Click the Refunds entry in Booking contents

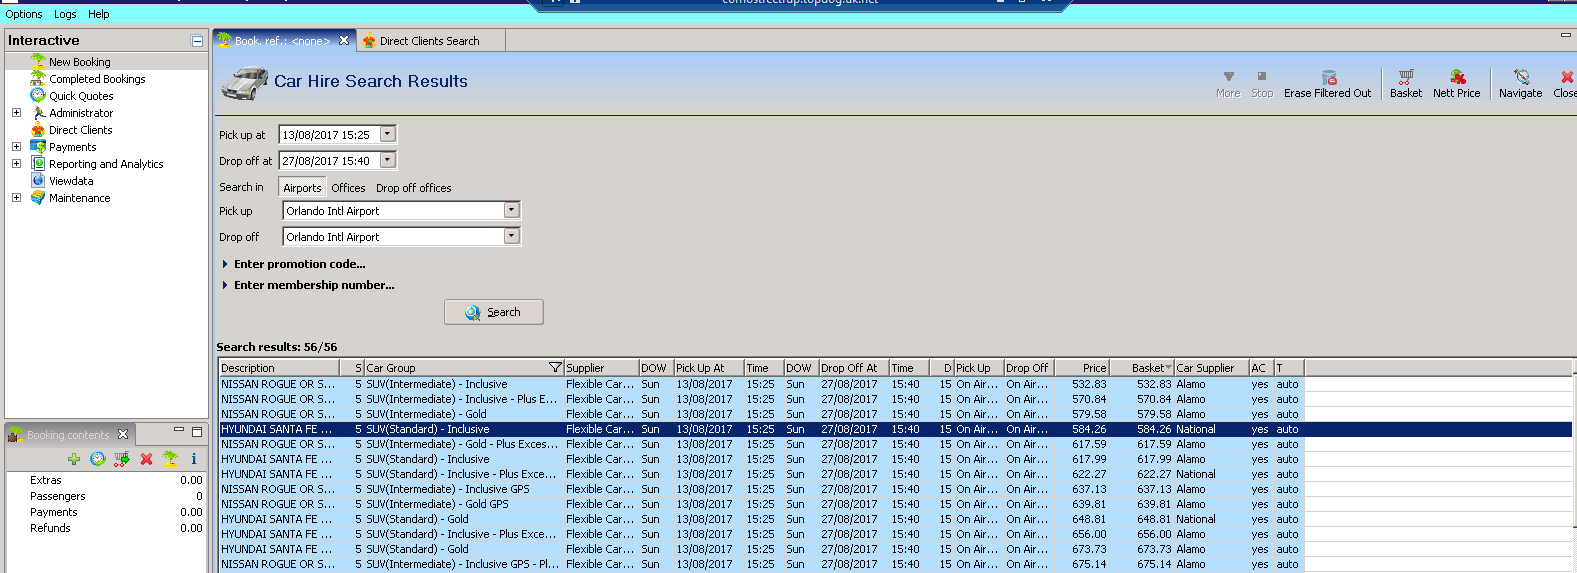50,528
